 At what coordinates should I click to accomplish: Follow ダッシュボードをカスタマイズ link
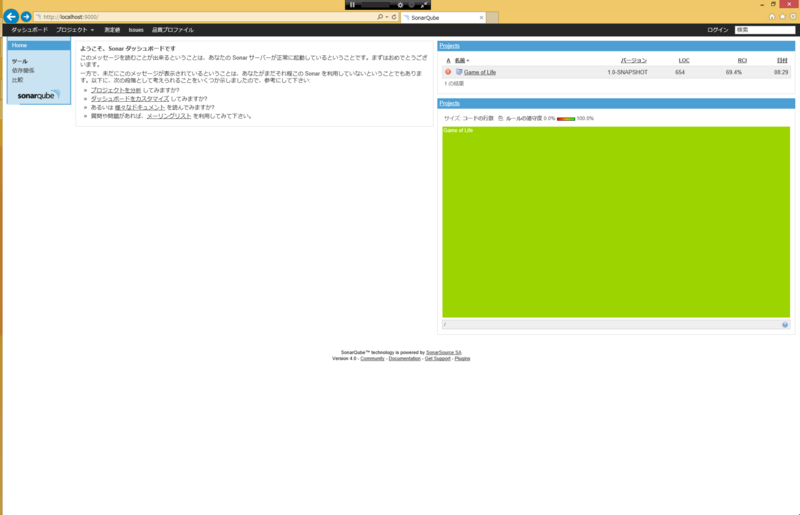130,99
